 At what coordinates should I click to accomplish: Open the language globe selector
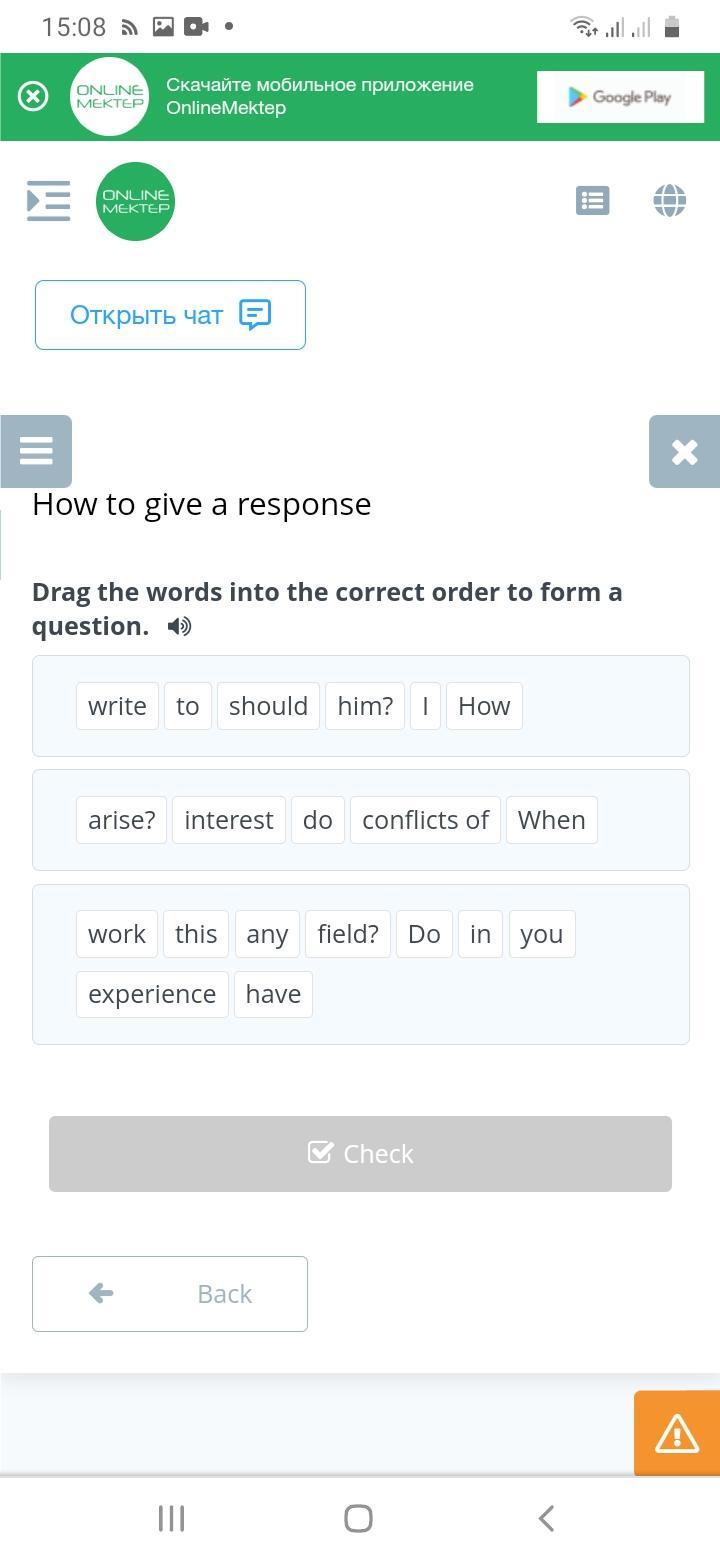[x=669, y=201]
